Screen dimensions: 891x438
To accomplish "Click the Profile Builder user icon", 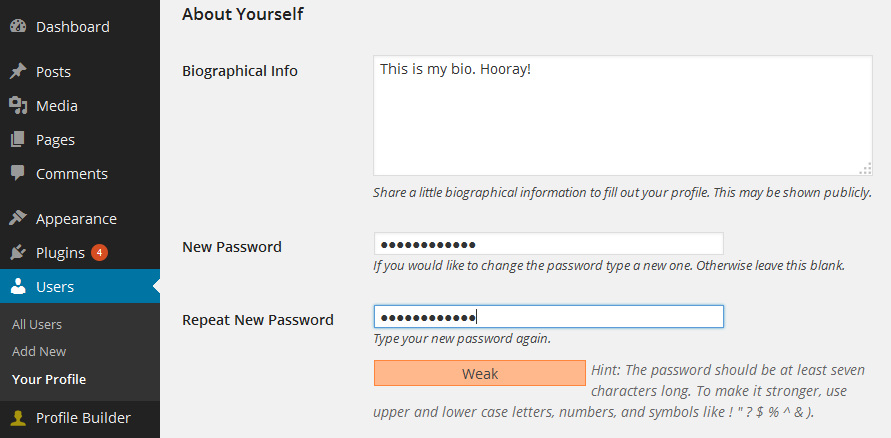I will [x=18, y=418].
